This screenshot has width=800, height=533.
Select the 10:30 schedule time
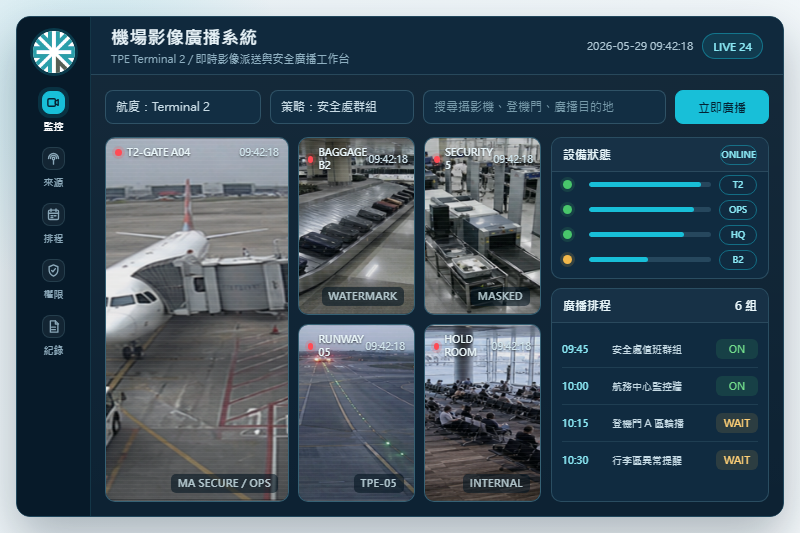[x=575, y=460]
